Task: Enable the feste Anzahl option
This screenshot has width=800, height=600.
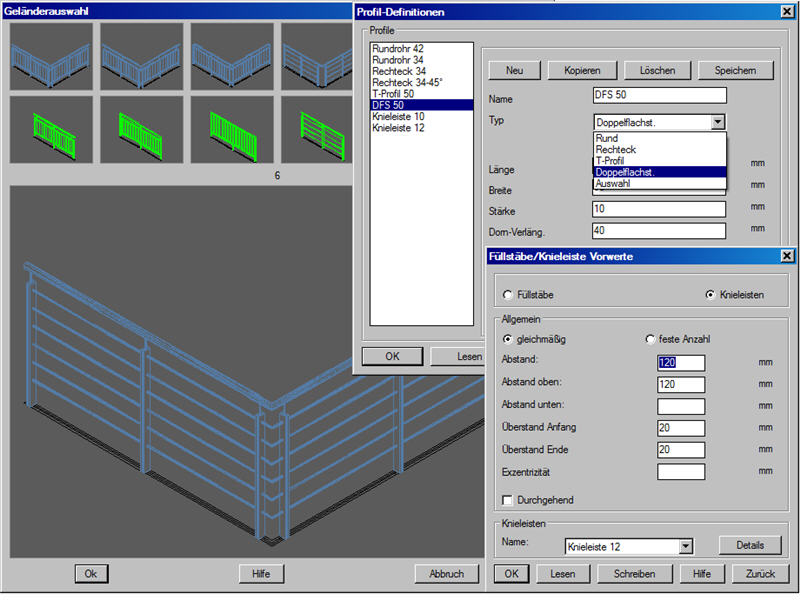Action: click(x=651, y=340)
